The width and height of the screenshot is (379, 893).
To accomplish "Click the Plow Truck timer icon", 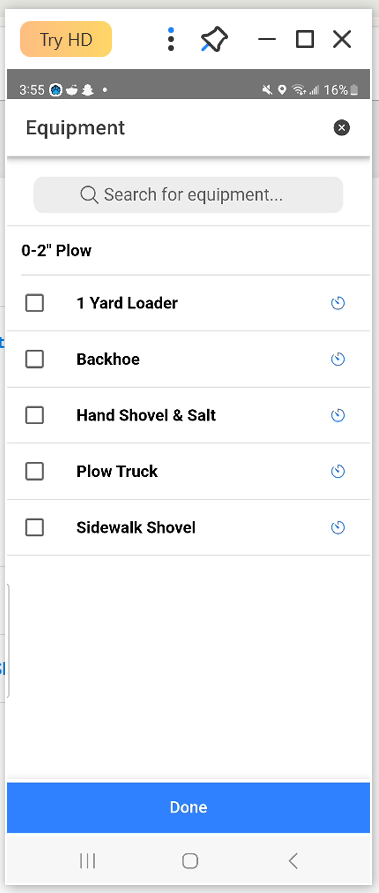I will tap(338, 472).
